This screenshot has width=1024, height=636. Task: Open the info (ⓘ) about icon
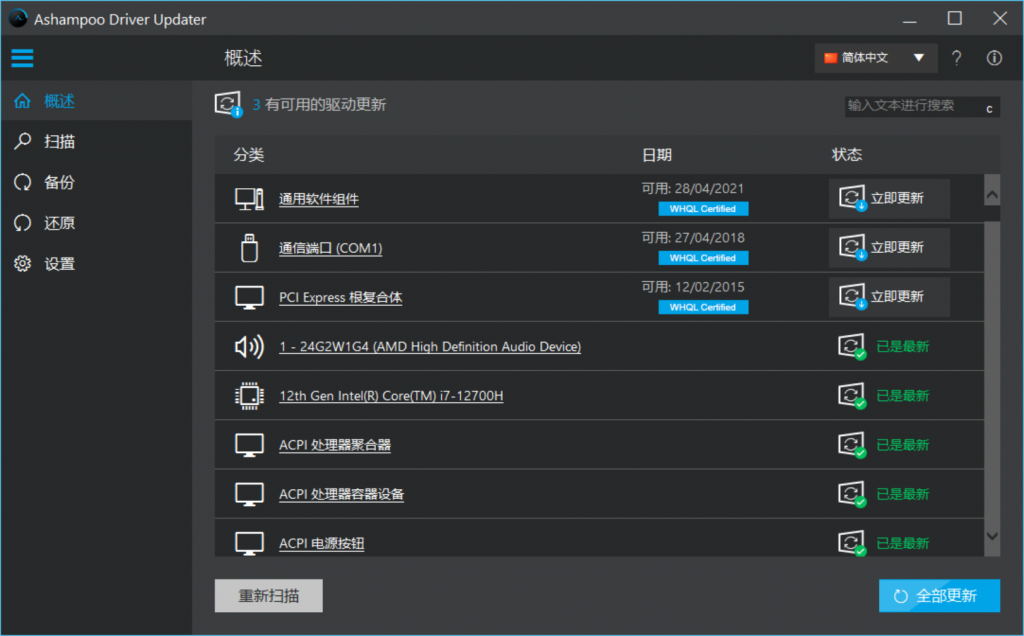(993, 58)
